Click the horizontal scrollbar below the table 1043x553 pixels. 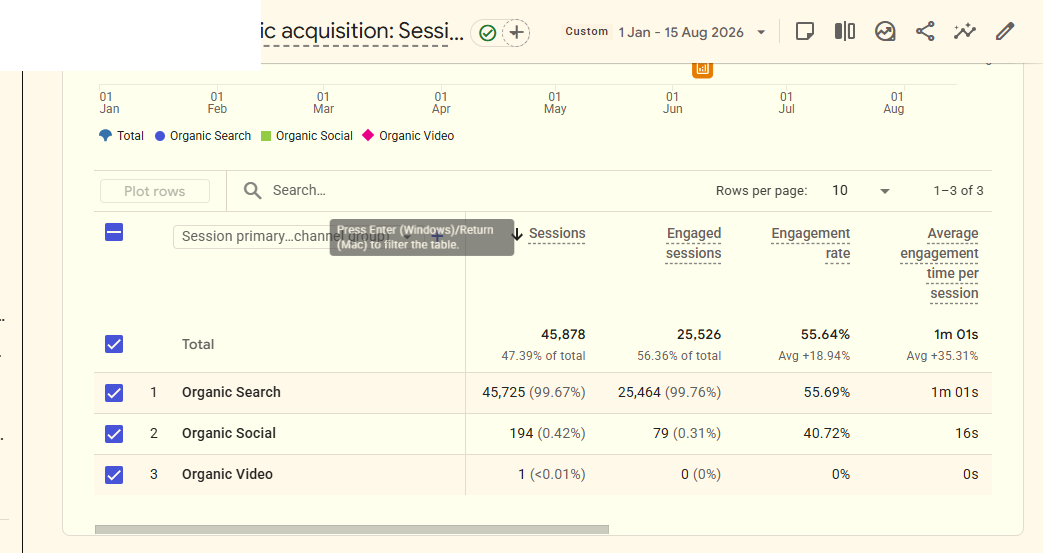pyautogui.click(x=352, y=530)
